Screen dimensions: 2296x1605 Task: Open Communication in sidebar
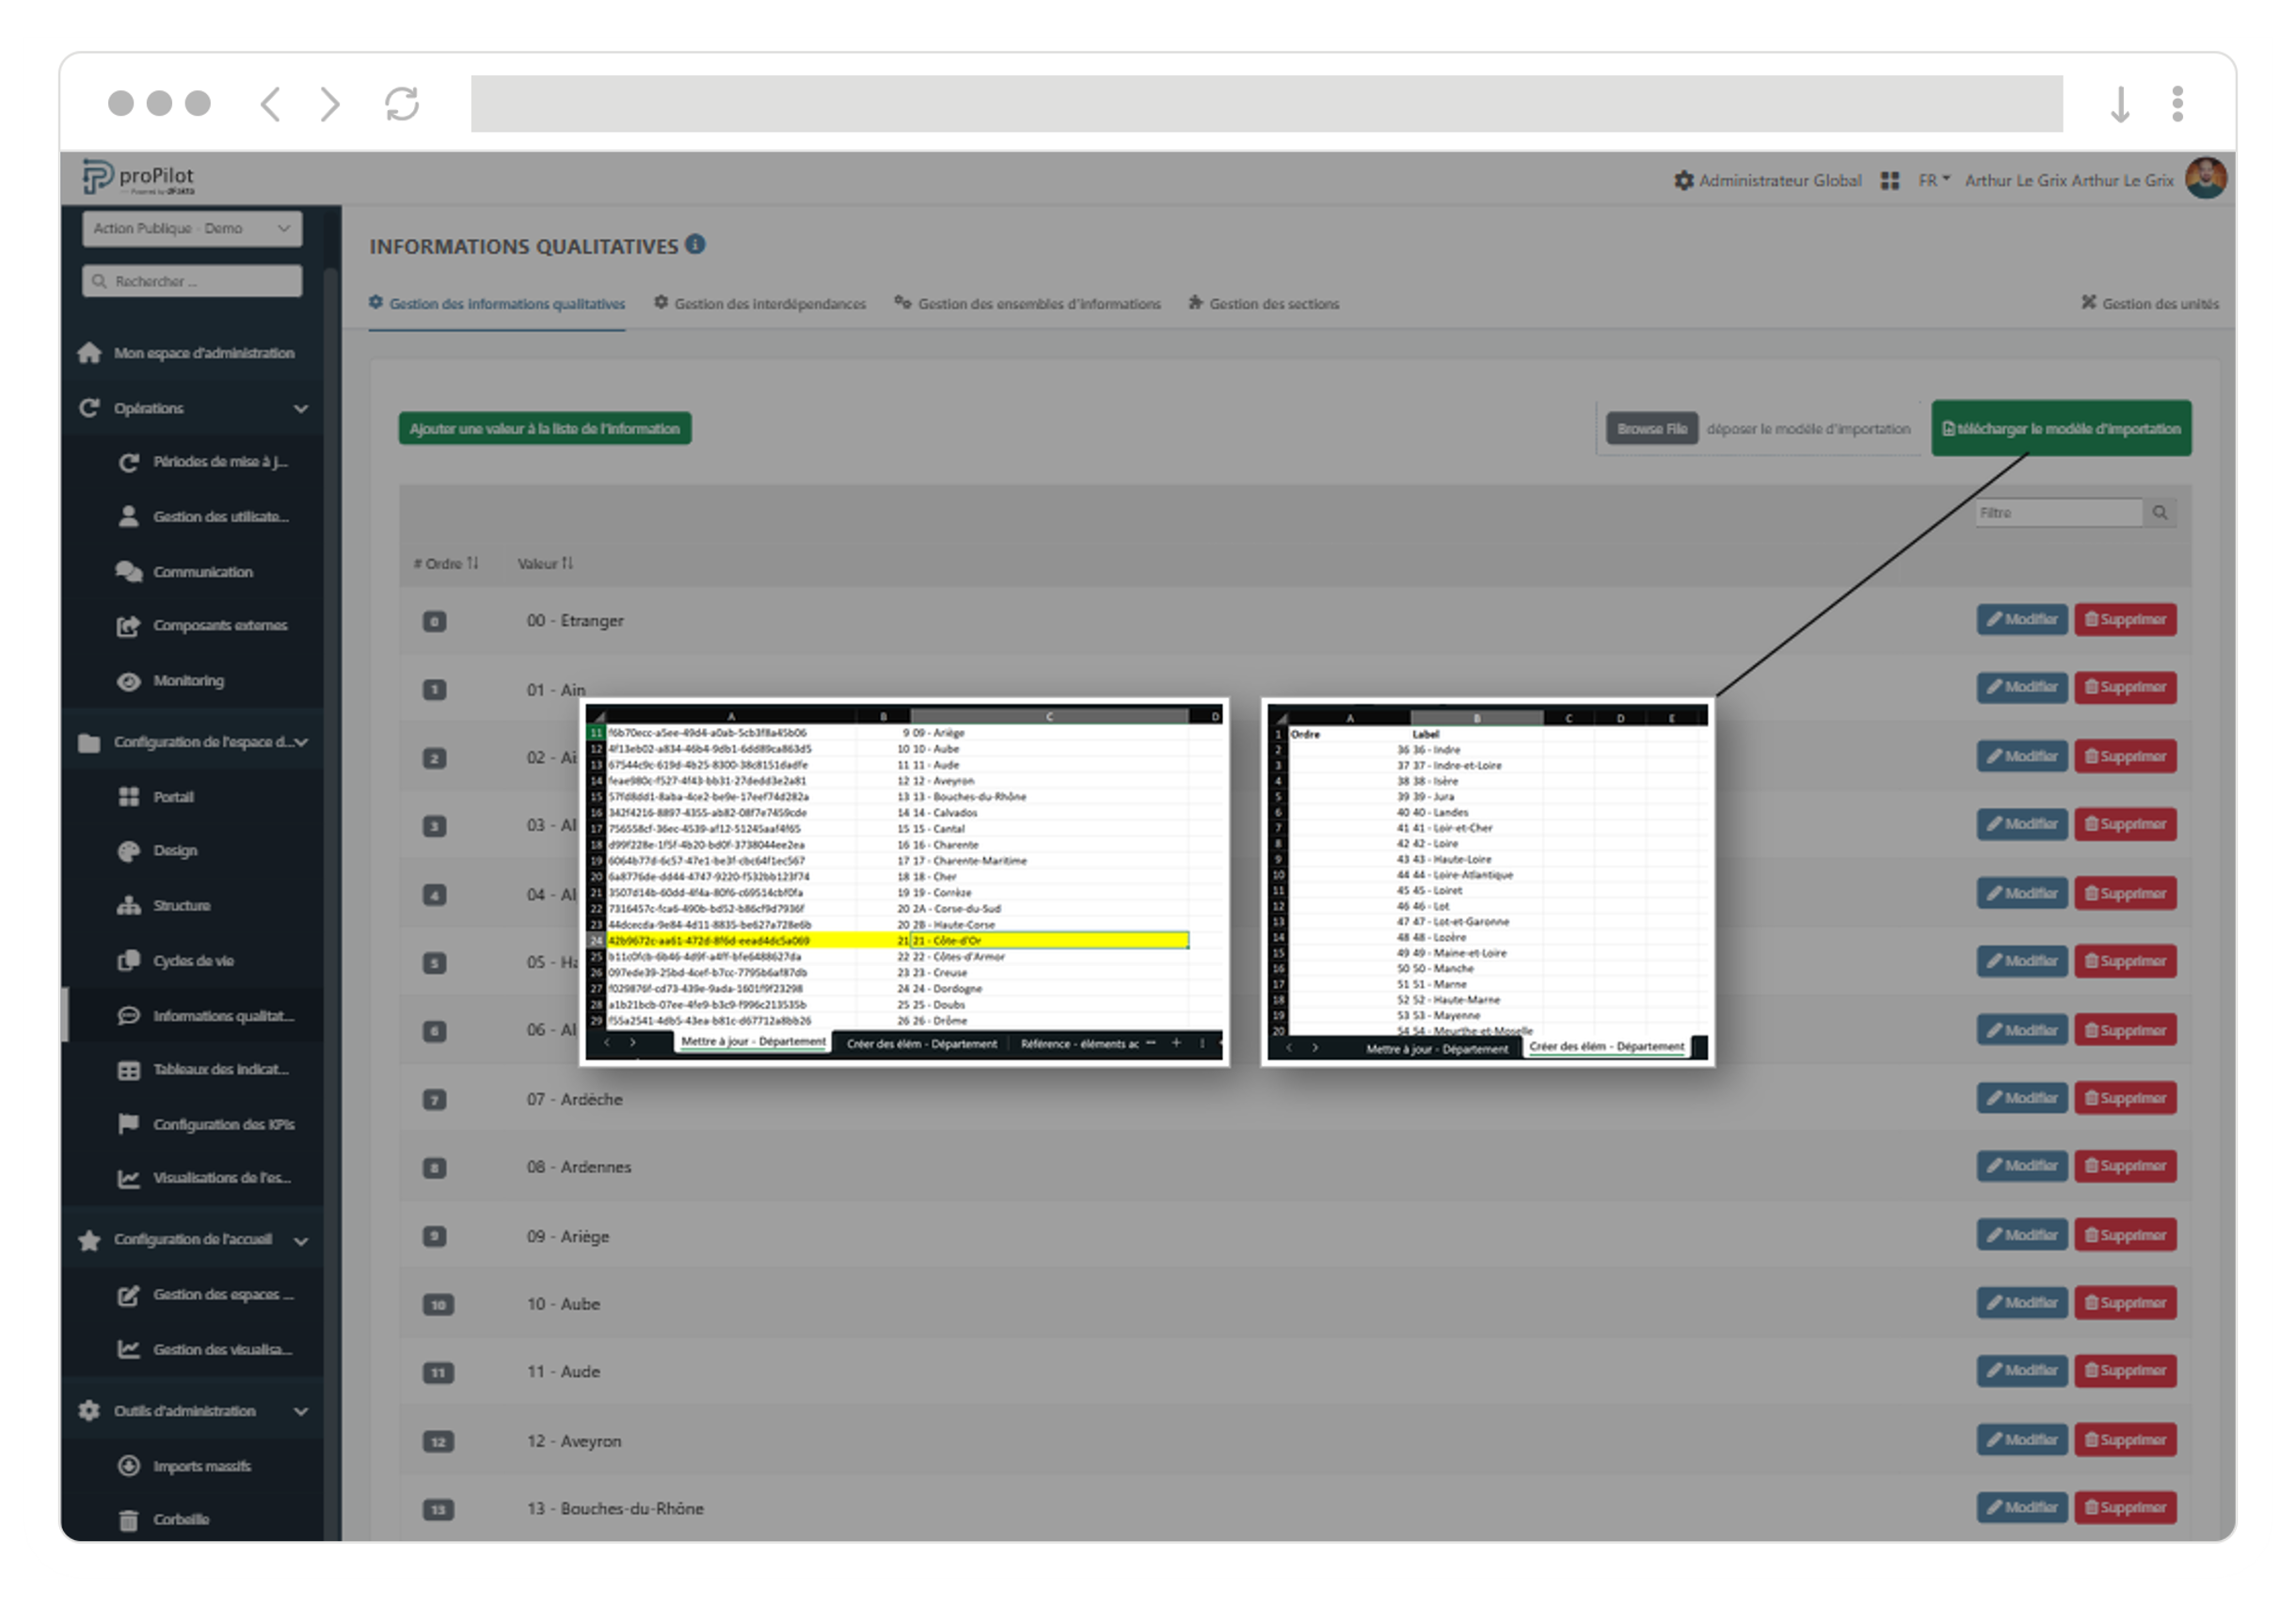coord(186,572)
